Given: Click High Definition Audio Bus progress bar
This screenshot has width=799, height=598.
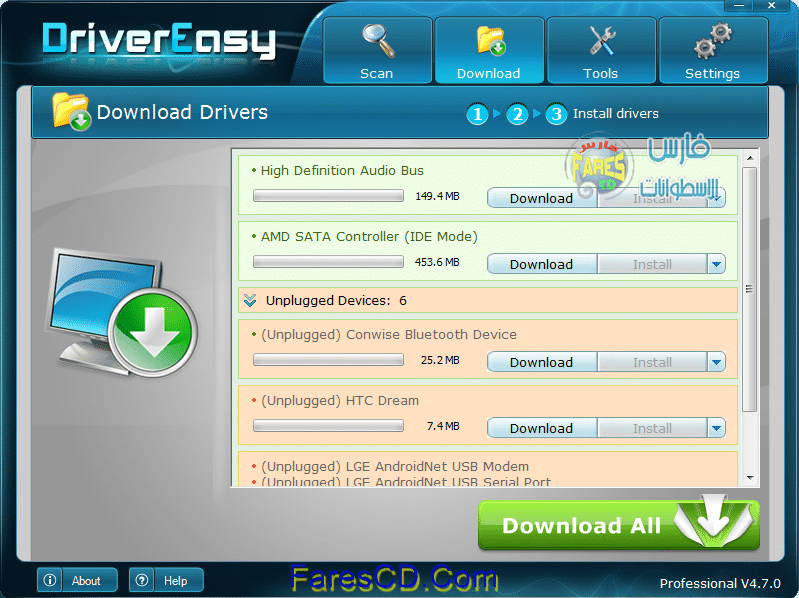Looking at the screenshot, I should click(x=328, y=196).
